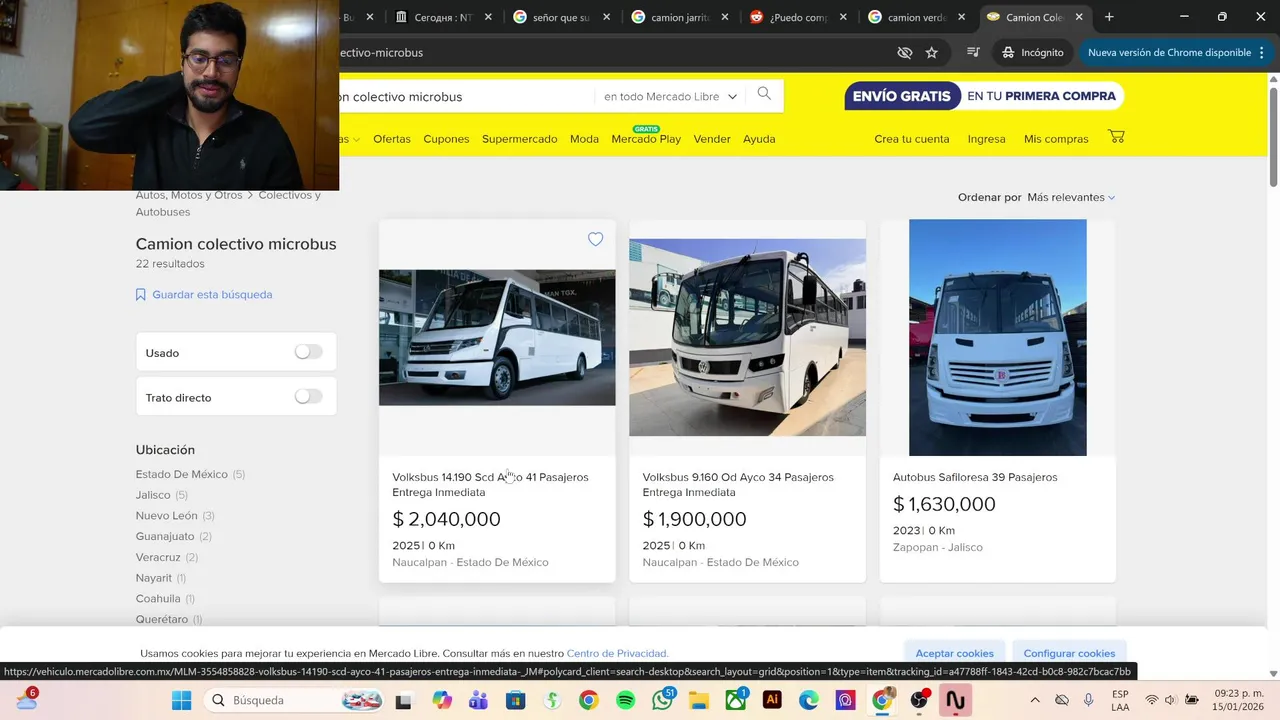Open the Supermercado menu item
The image size is (1280, 720).
[519, 139]
